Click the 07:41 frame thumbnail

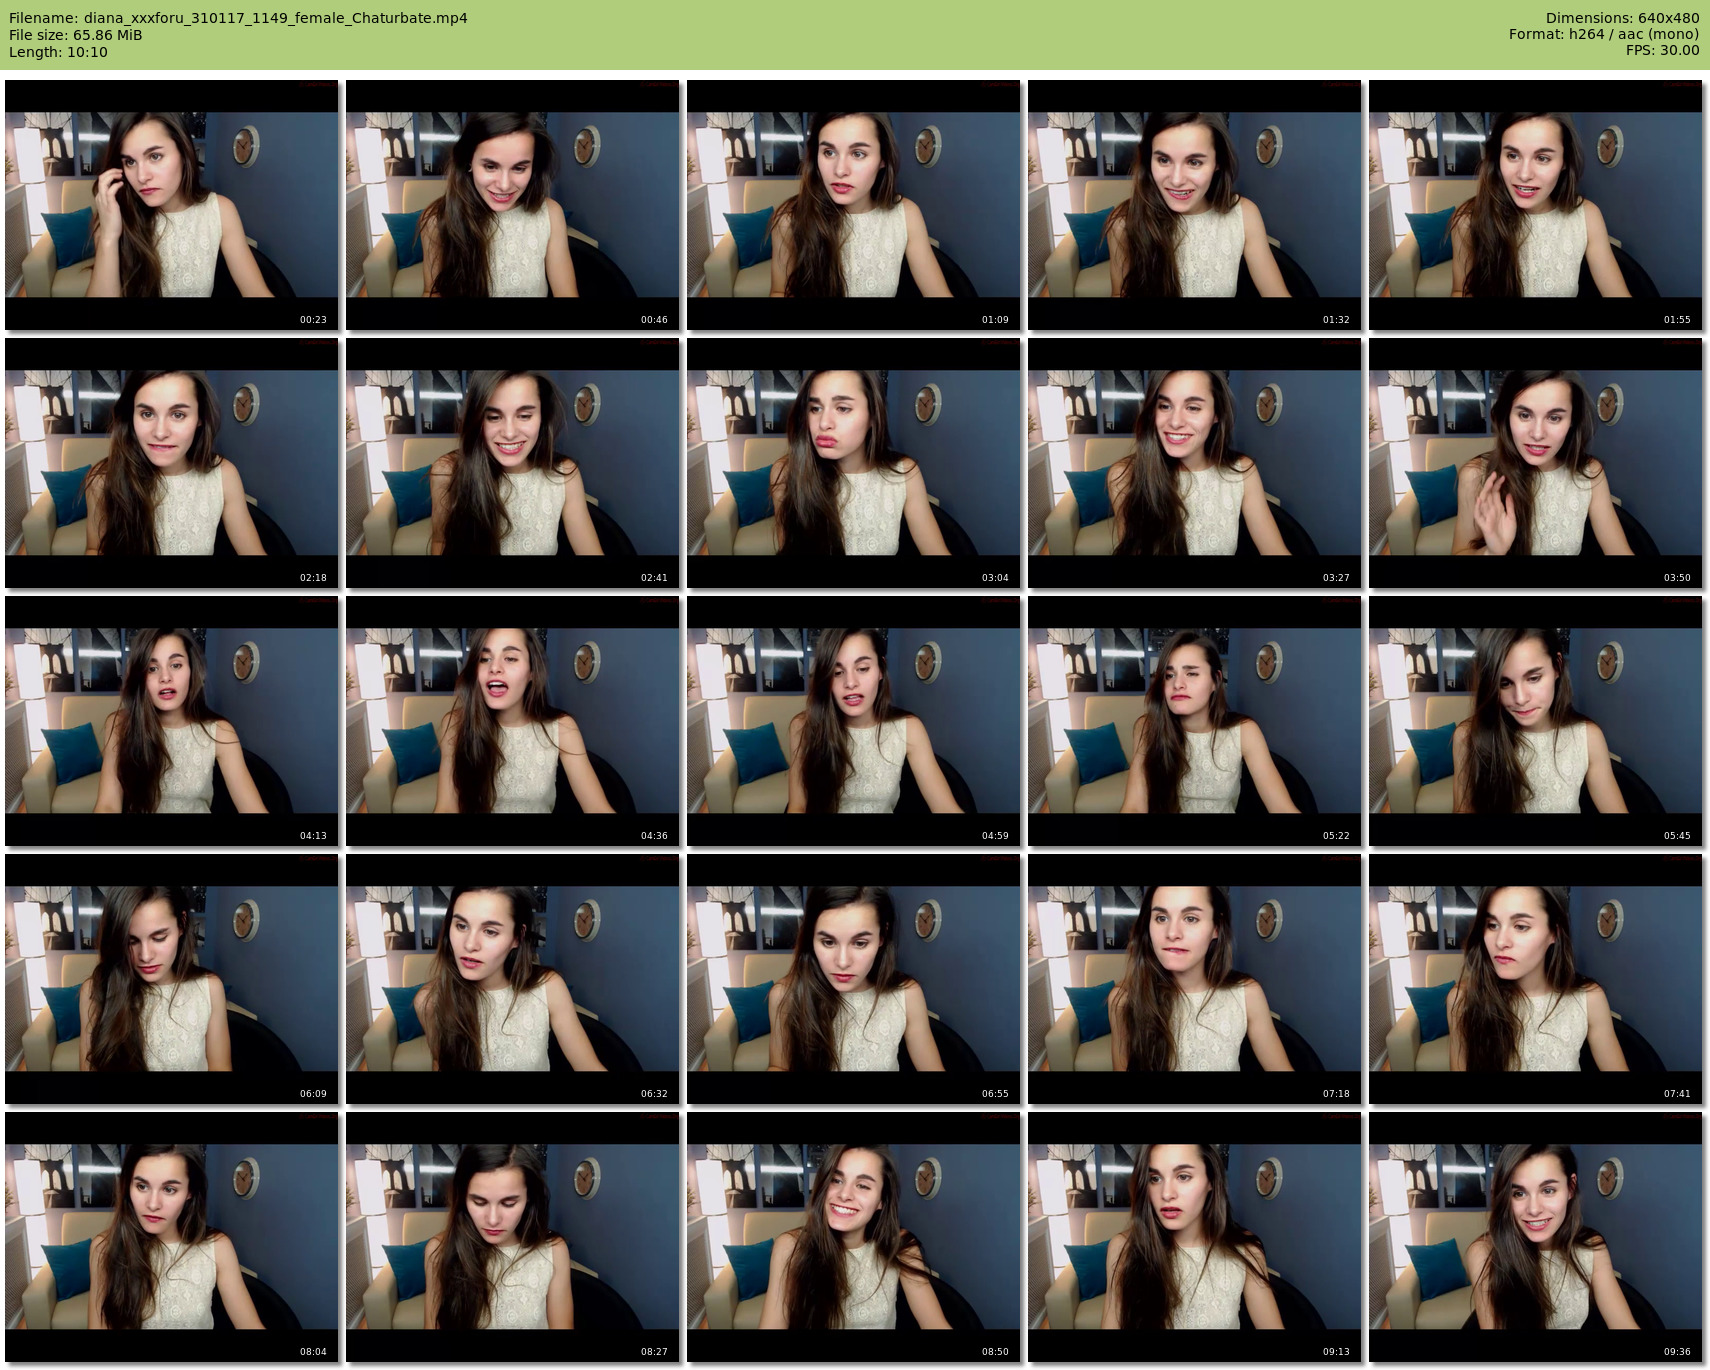(1535, 979)
